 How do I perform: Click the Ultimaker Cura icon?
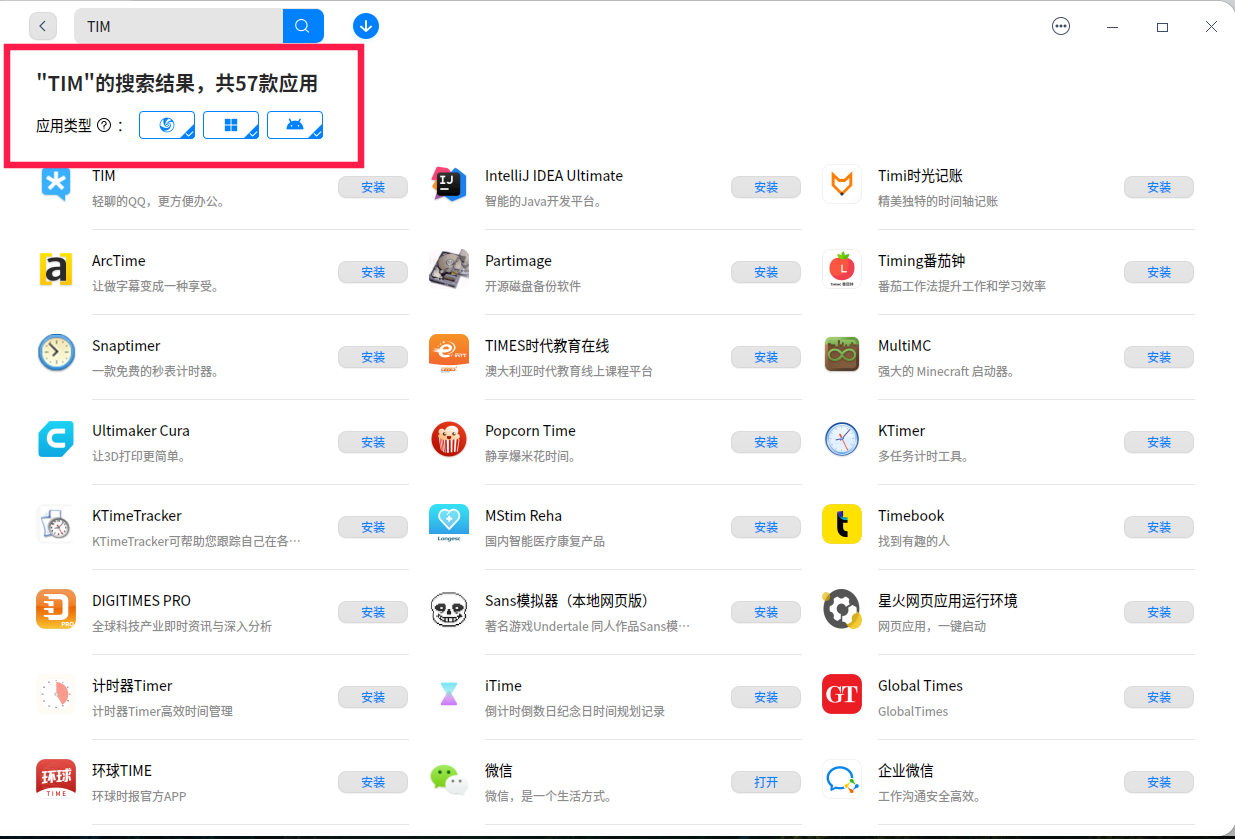pos(56,439)
